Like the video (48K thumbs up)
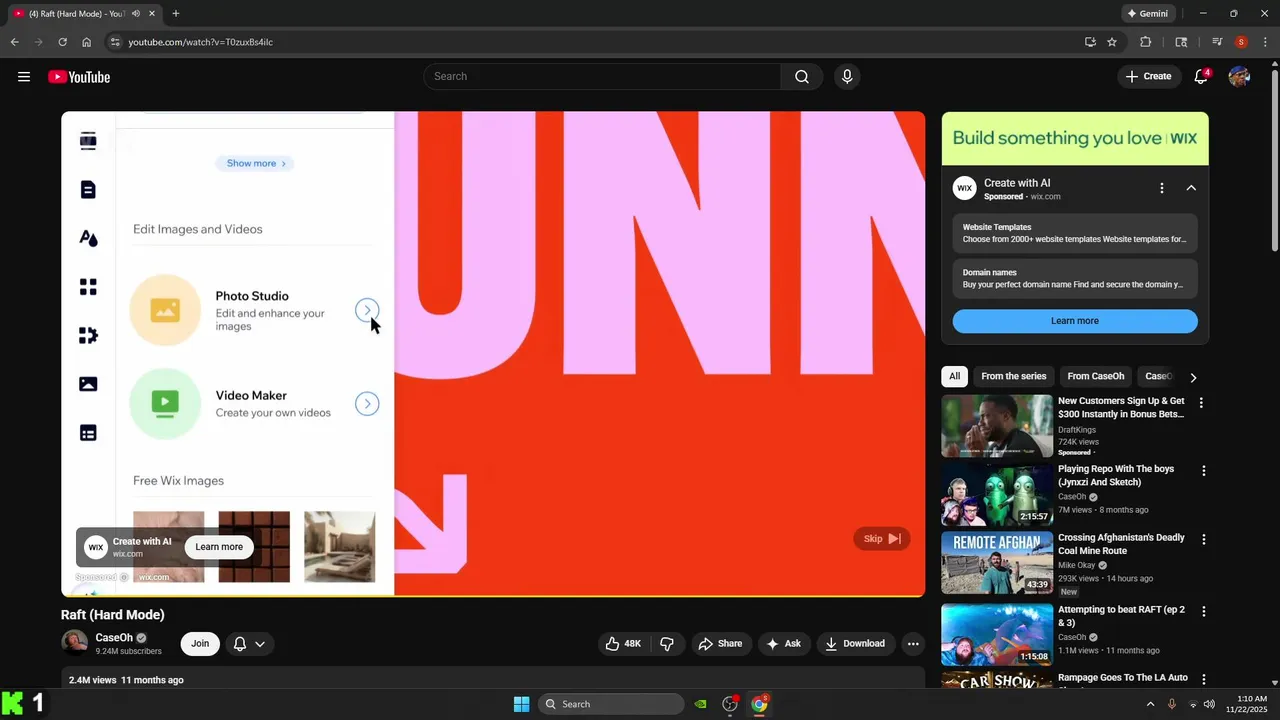Image resolution: width=1280 pixels, height=720 pixels. click(624, 644)
